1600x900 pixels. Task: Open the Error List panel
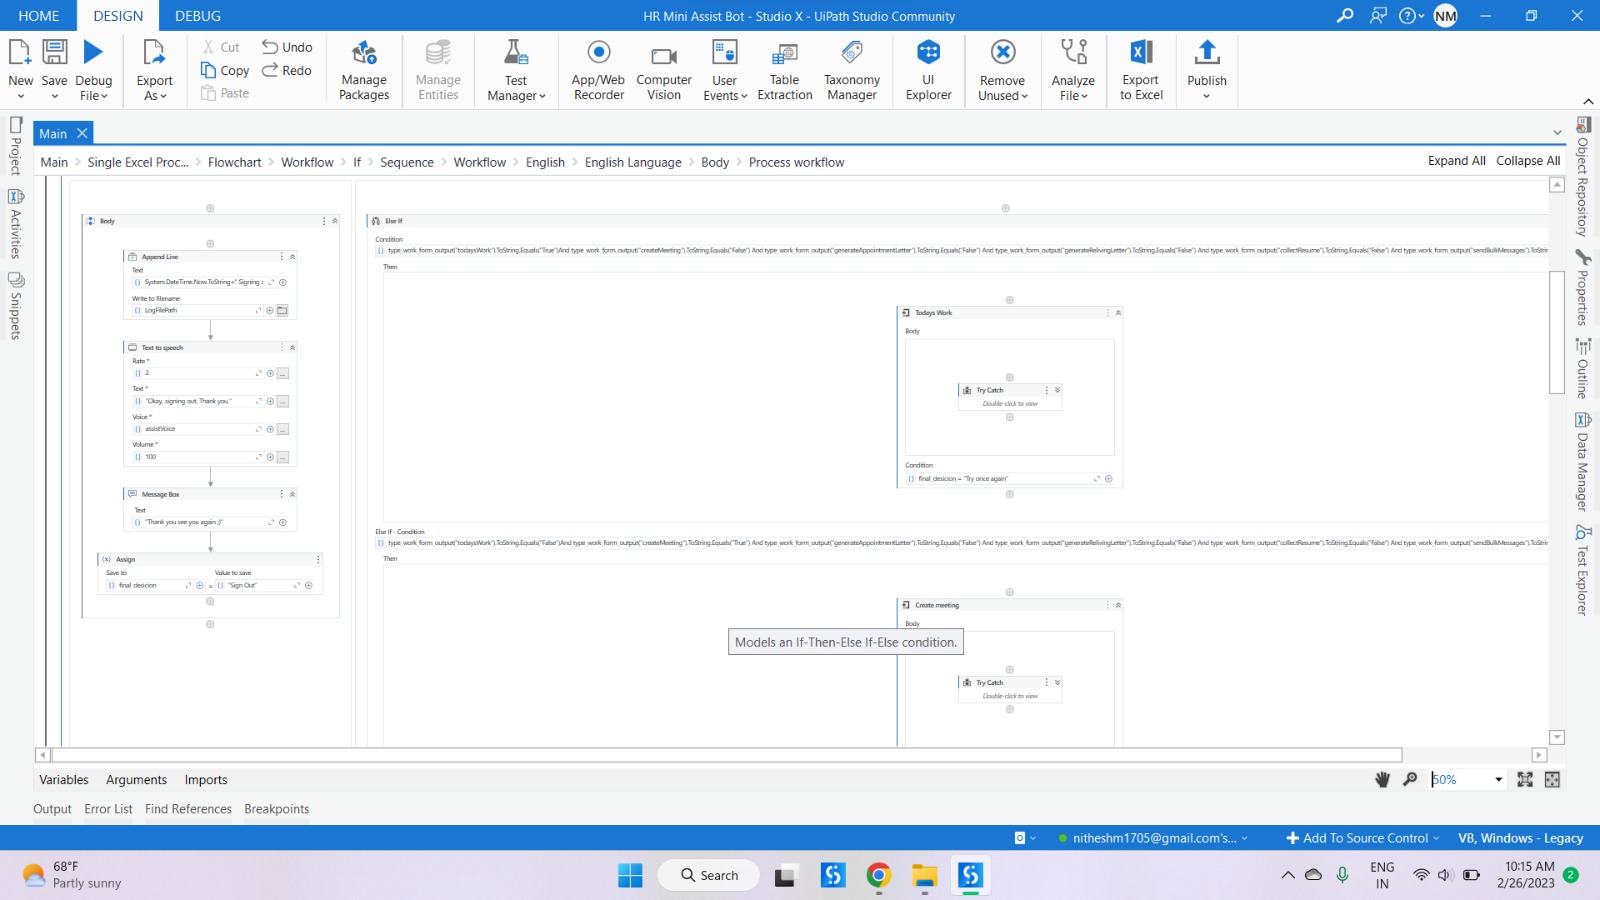pos(108,809)
